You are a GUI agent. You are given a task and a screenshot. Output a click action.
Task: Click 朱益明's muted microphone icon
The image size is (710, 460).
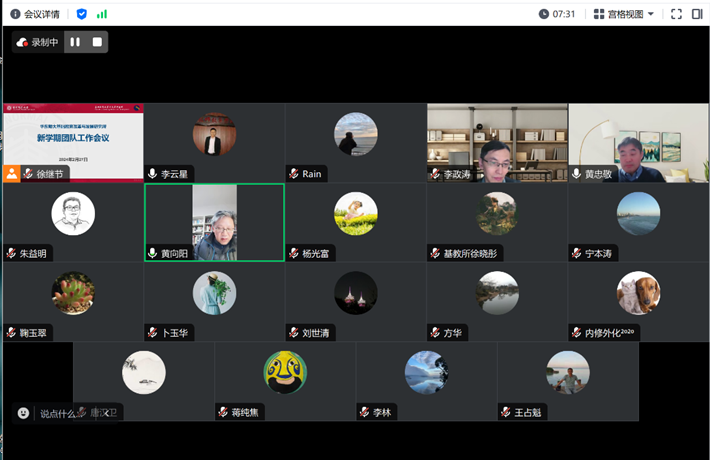[11, 254]
